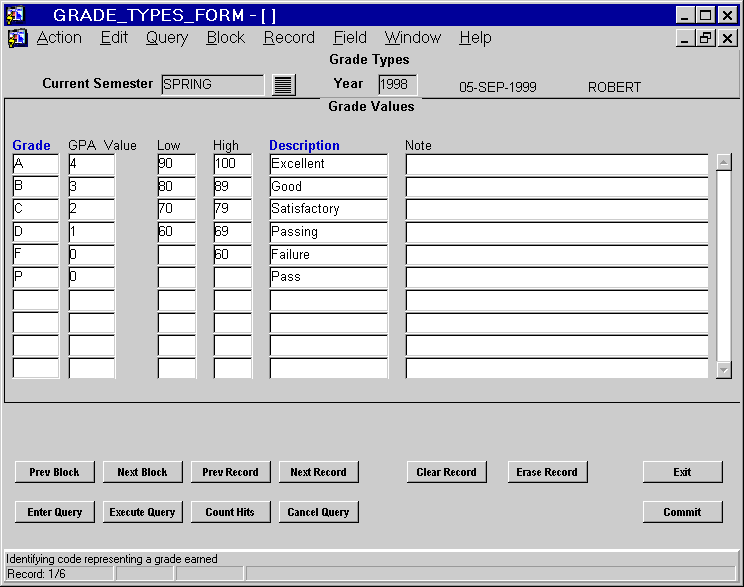Click the 05-SEP-1999 date text
Viewport: 744px width, 587px height.
point(498,87)
